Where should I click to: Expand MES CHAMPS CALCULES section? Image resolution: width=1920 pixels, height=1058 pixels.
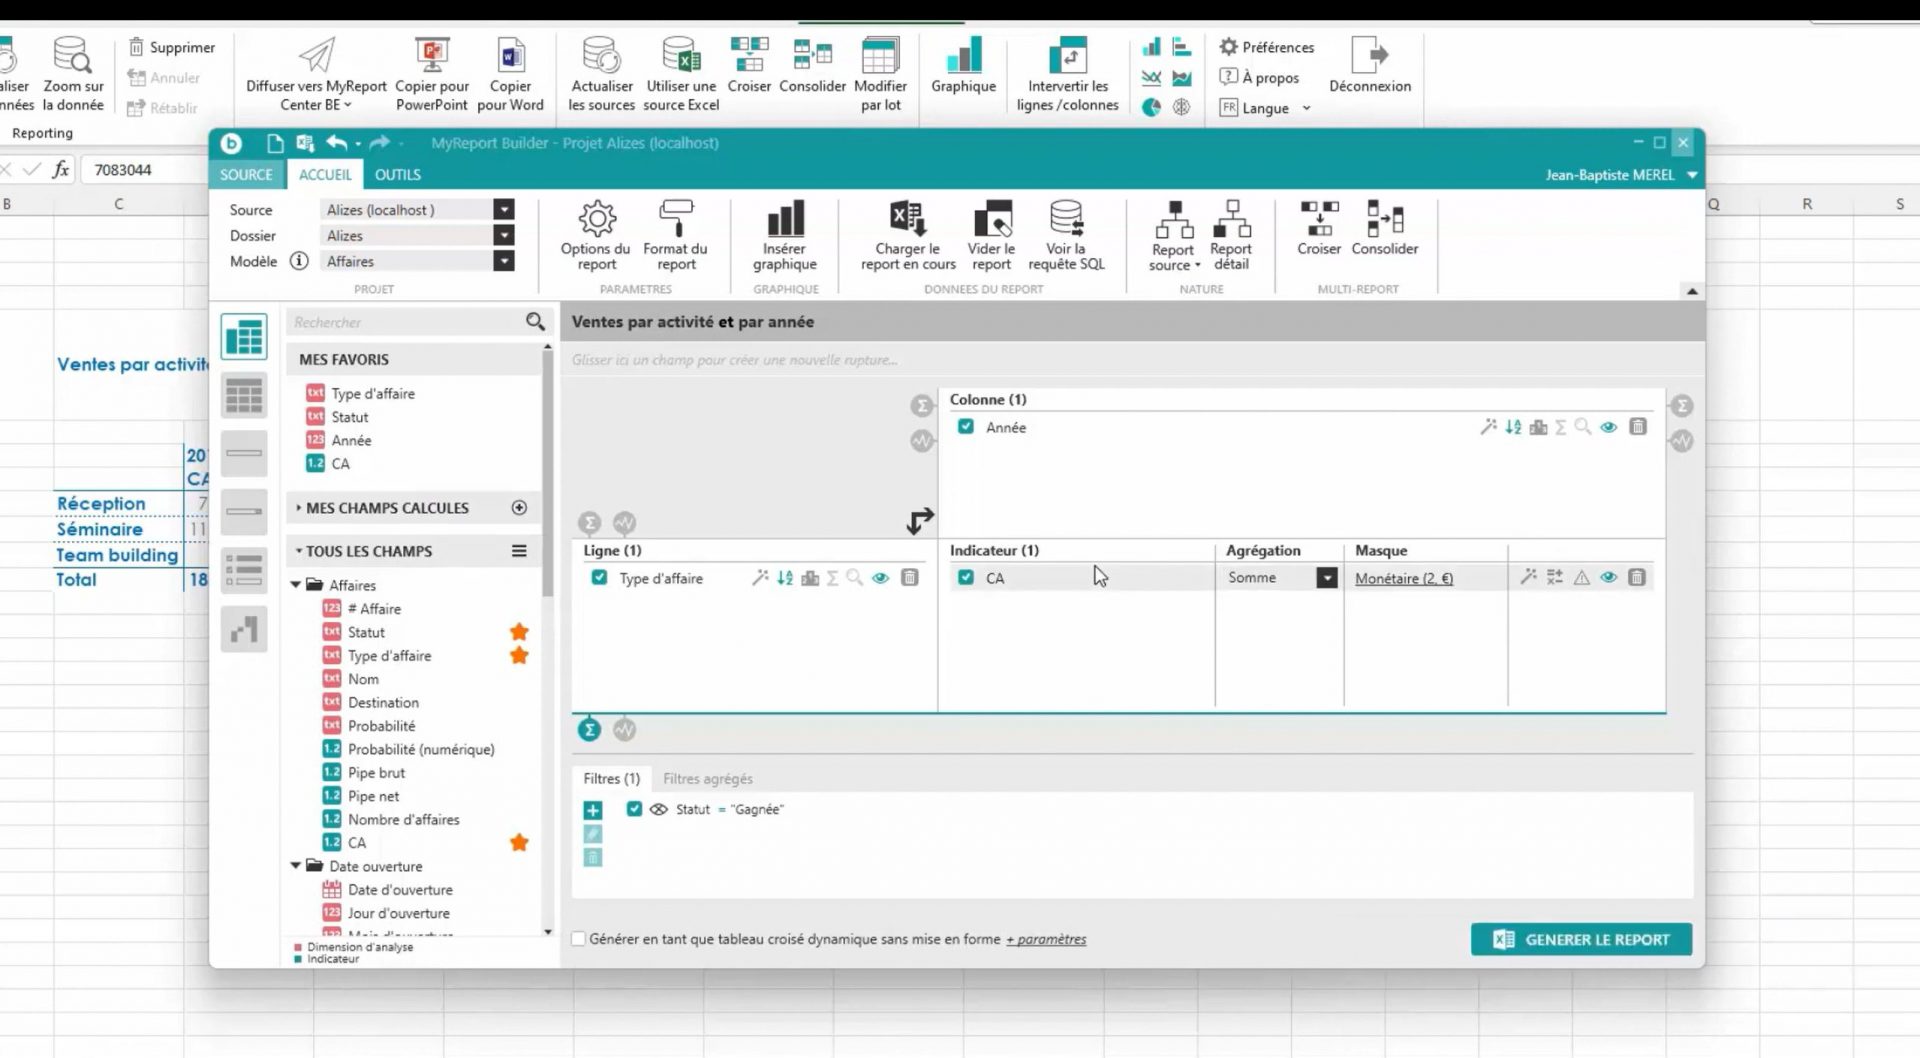pos(298,508)
